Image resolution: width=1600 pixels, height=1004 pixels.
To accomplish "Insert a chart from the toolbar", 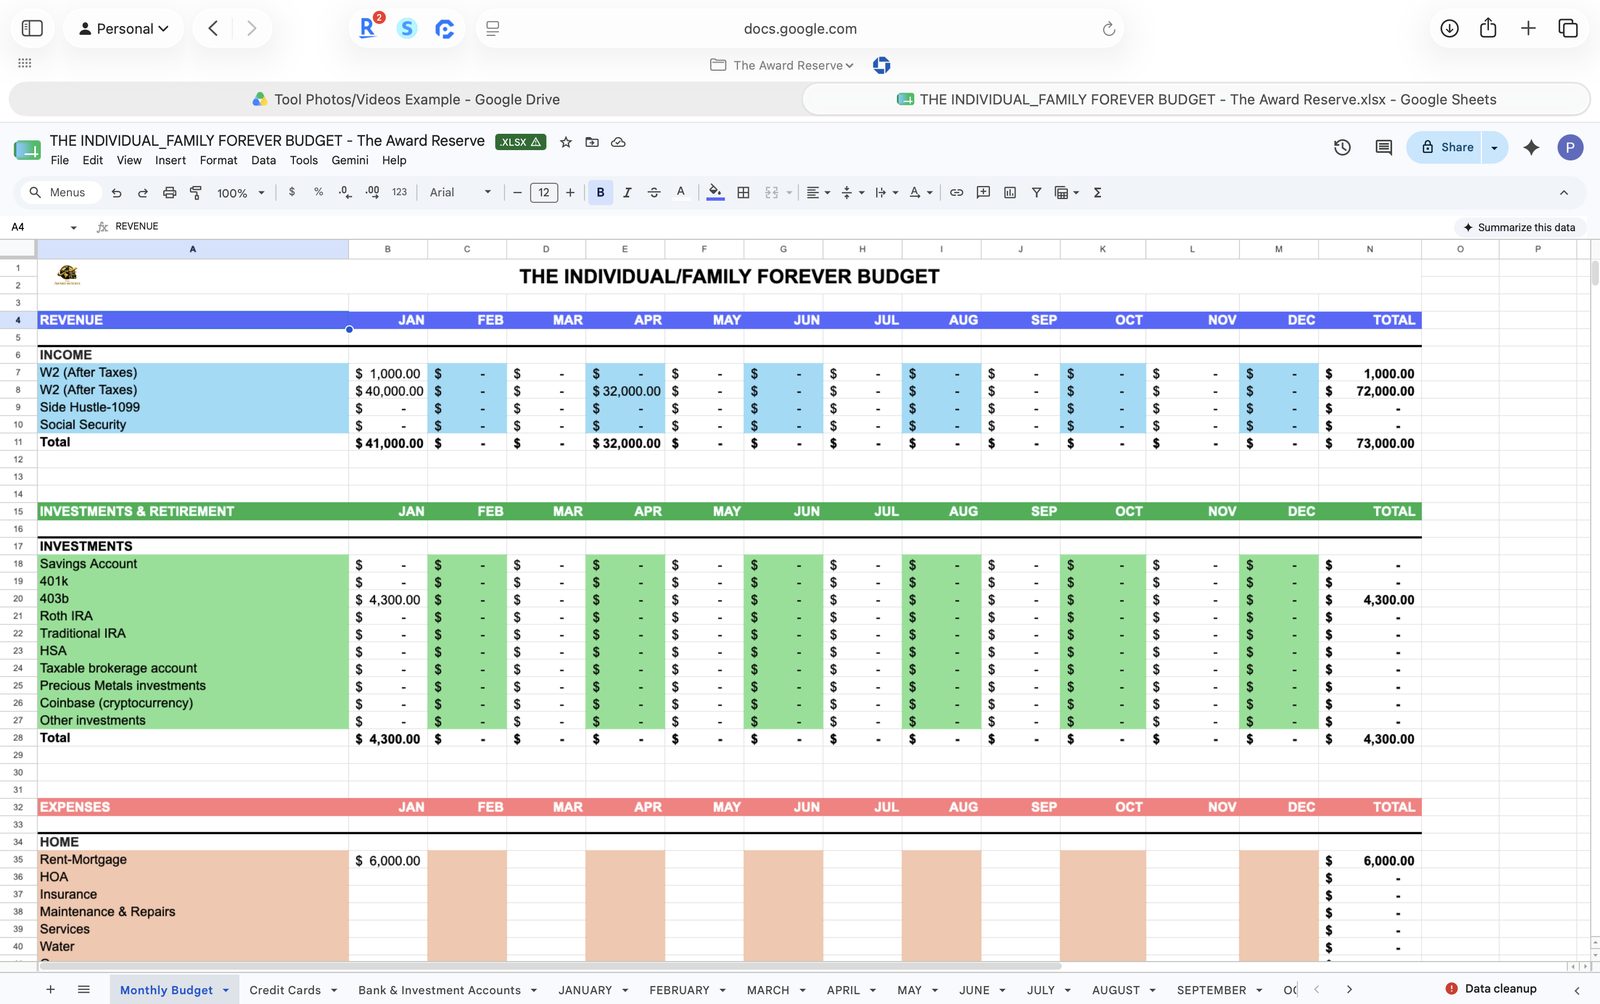I will [1010, 193].
